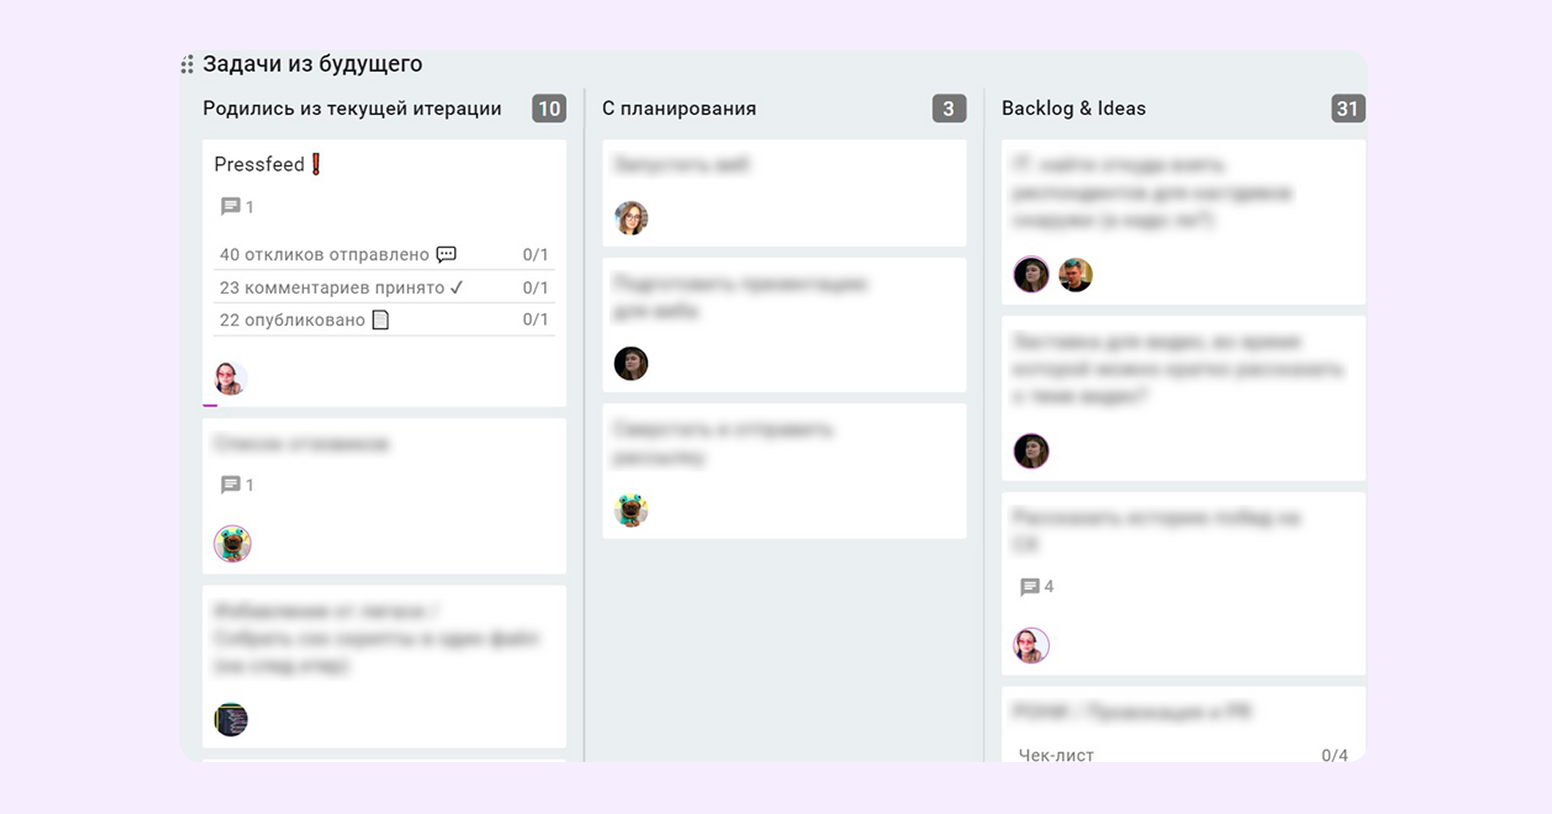Click the frog avatar on third С планирования card
This screenshot has width=1552, height=814.
tap(631, 511)
